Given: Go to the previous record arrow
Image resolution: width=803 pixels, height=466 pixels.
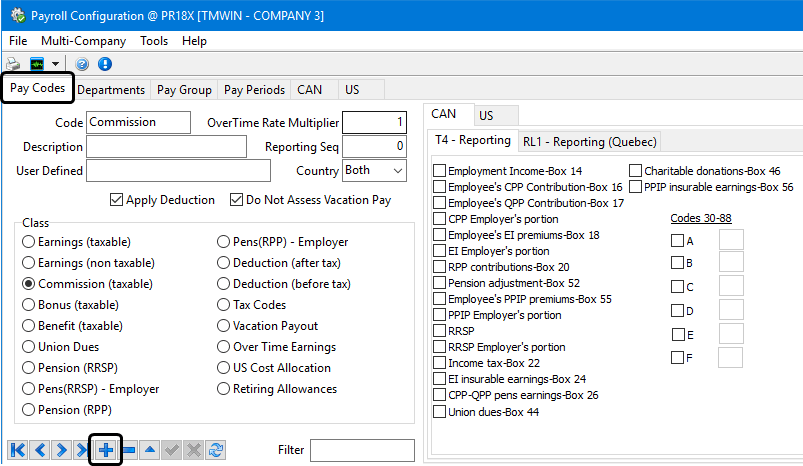Looking at the screenshot, I should (x=40, y=450).
